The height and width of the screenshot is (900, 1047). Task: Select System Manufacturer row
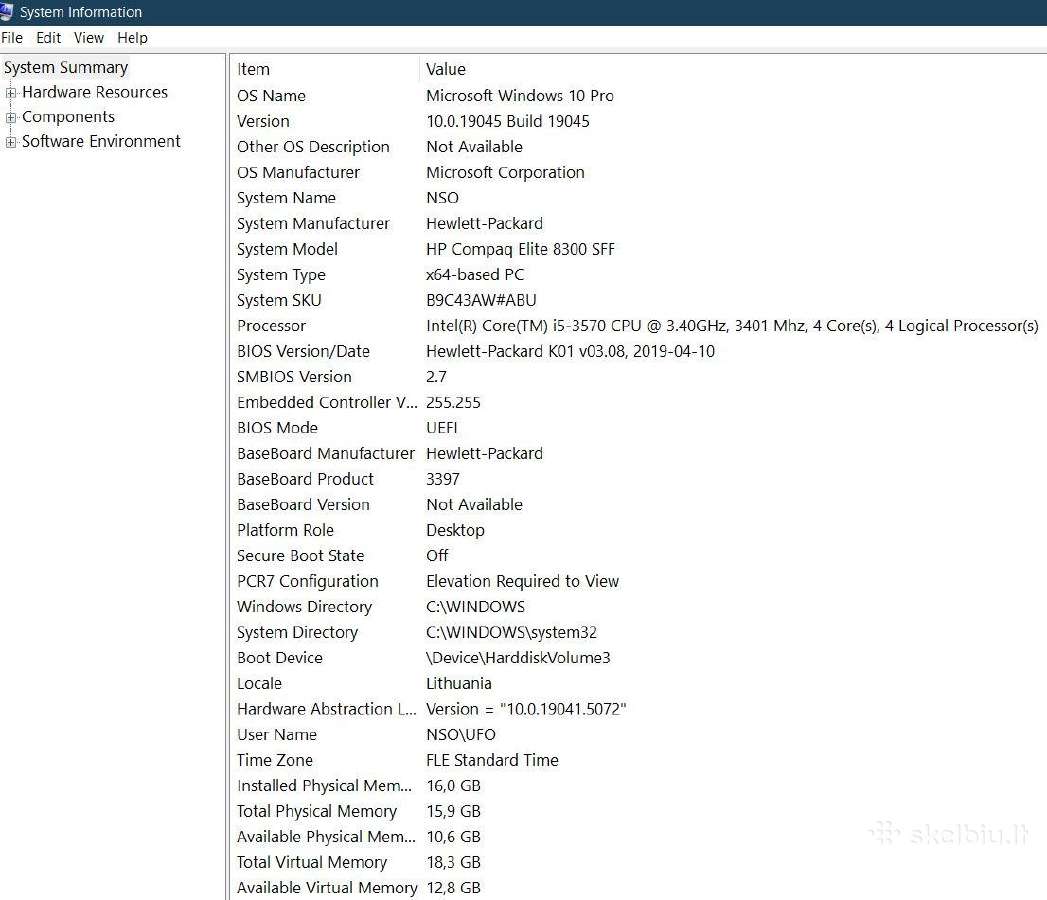click(x=313, y=224)
